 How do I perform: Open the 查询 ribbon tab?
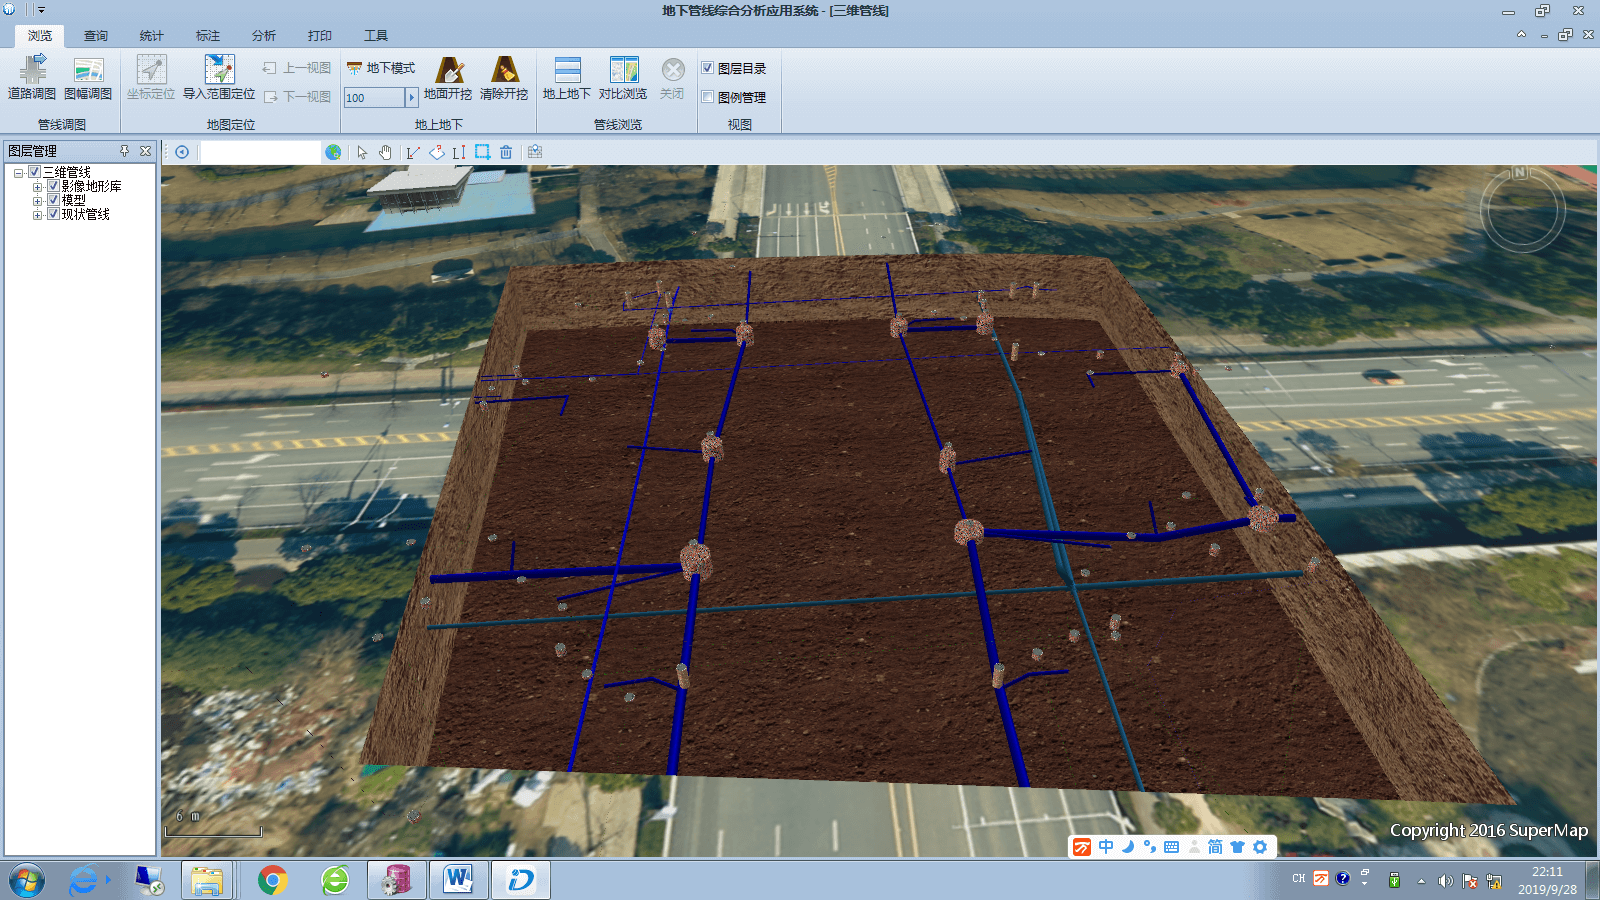96,36
